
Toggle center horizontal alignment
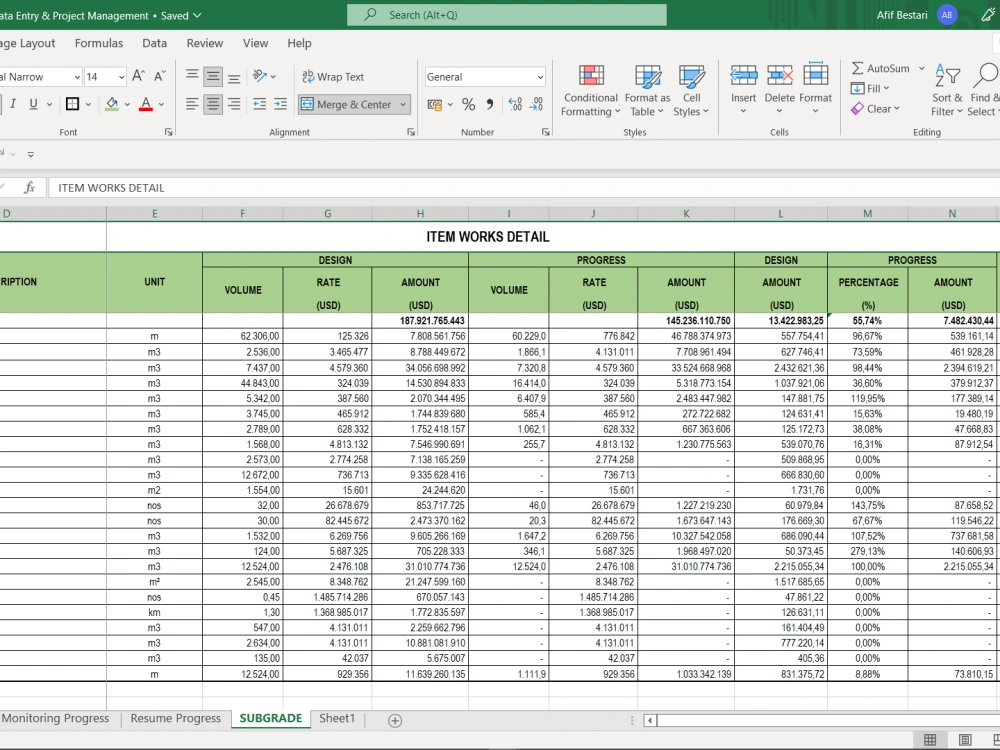click(x=213, y=104)
